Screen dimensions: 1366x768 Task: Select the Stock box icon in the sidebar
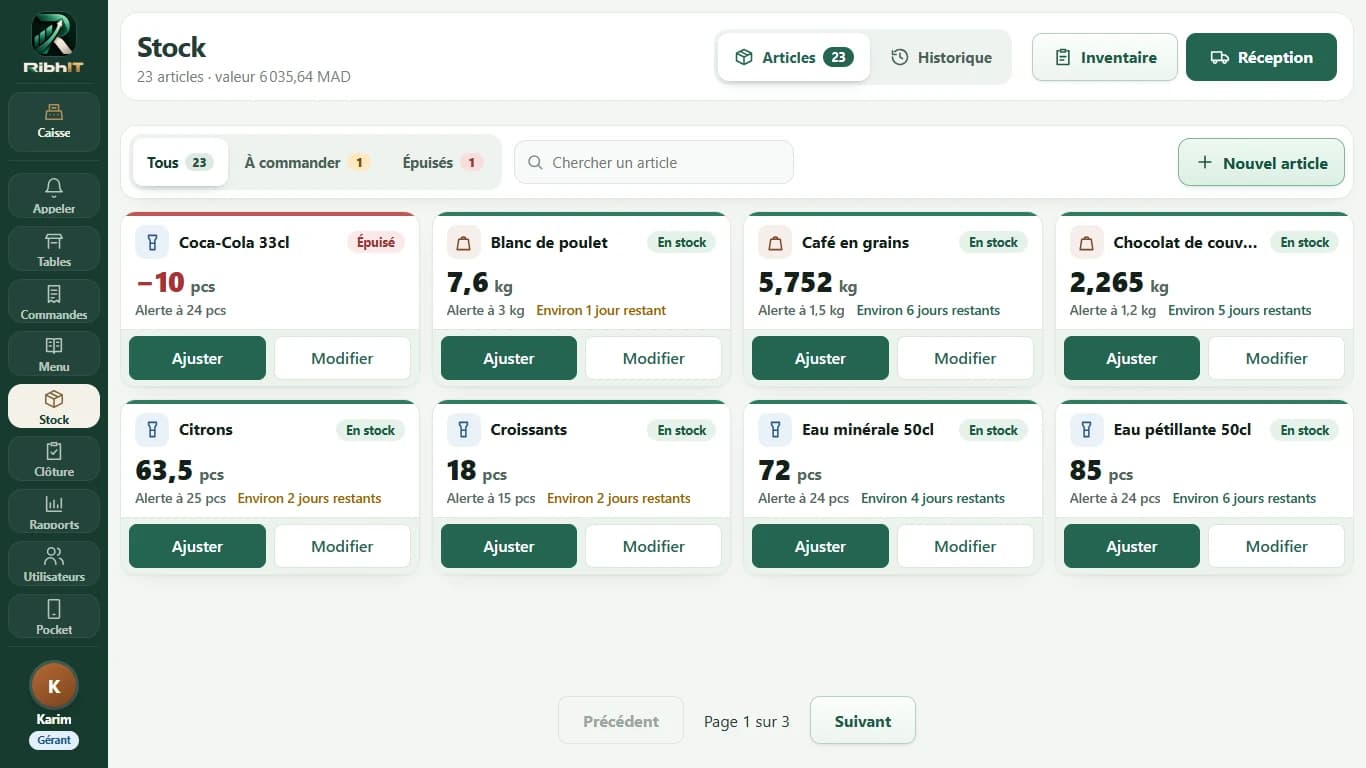(54, 399)
